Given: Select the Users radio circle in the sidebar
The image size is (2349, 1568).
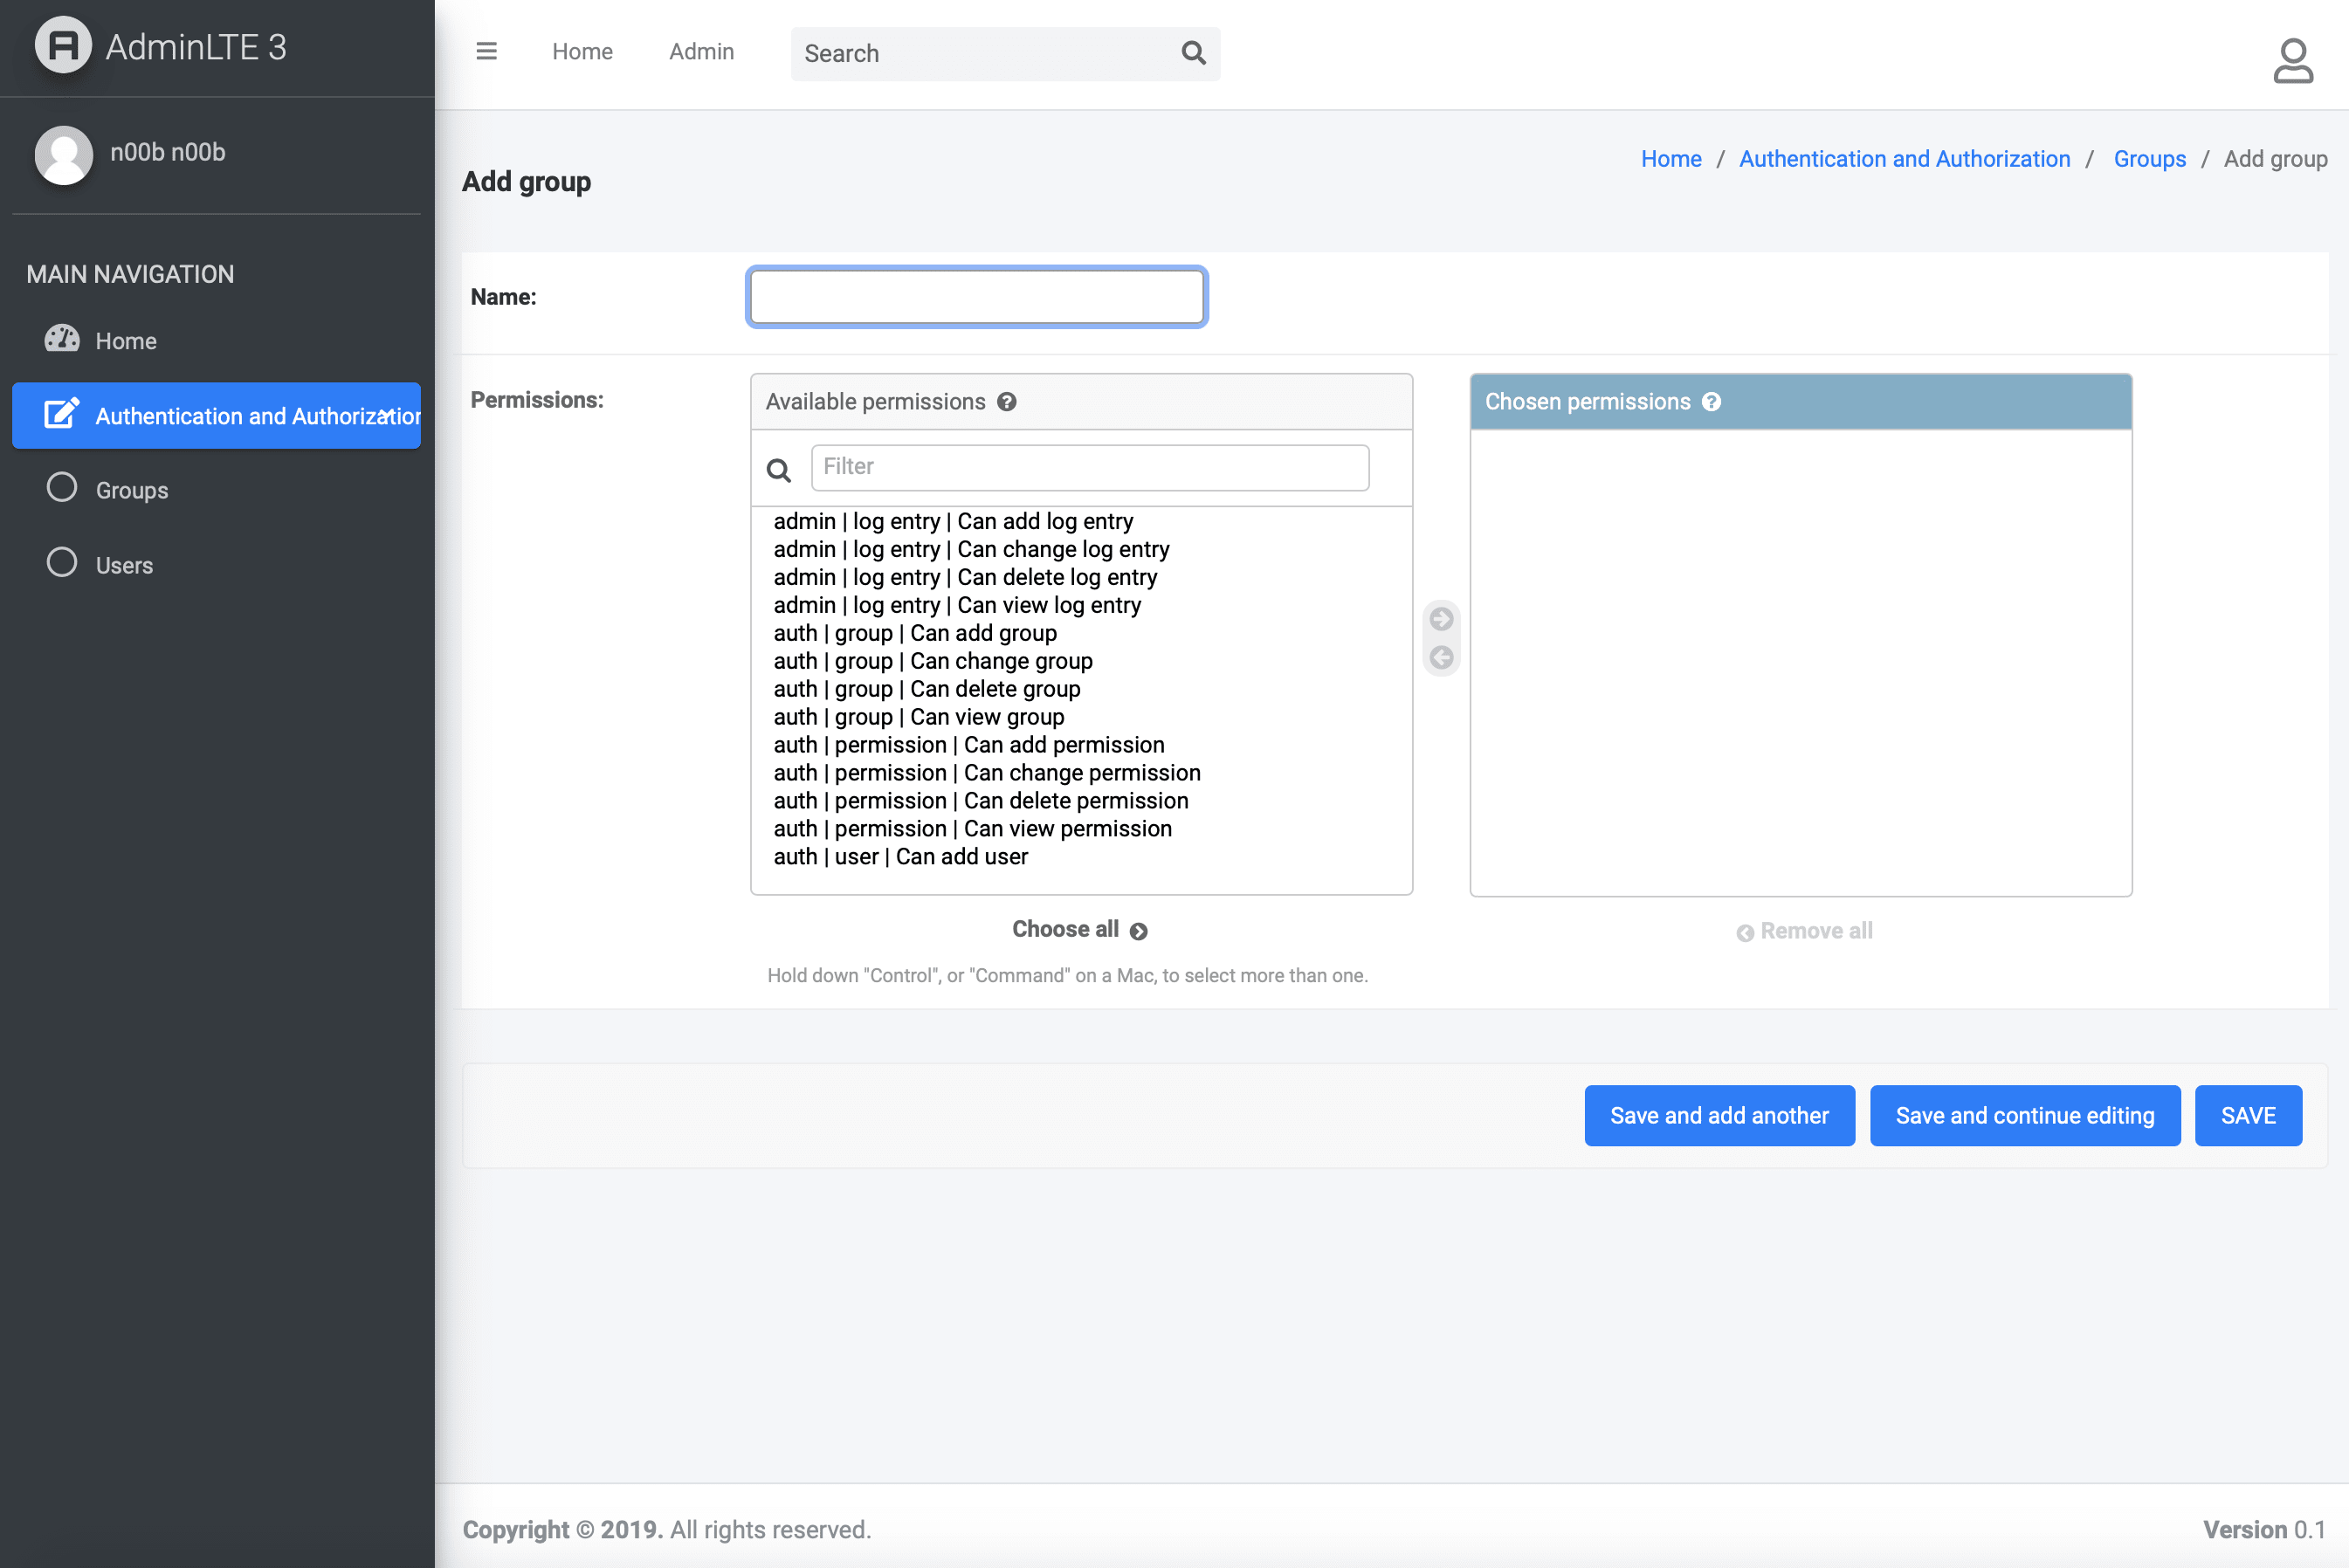Looking at the screenshot, I should 61,562.
